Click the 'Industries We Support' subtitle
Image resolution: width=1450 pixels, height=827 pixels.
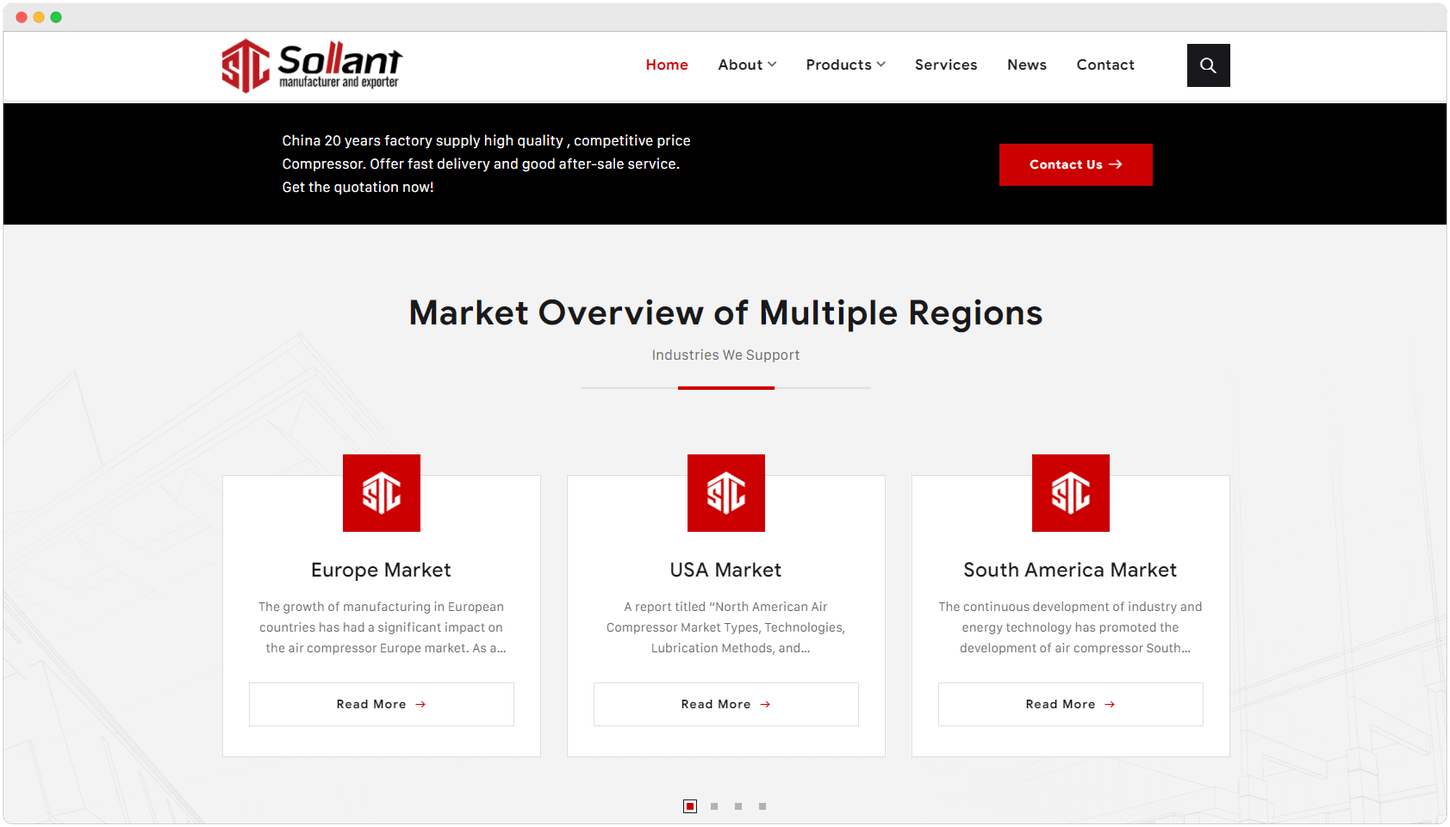[726, 355]
